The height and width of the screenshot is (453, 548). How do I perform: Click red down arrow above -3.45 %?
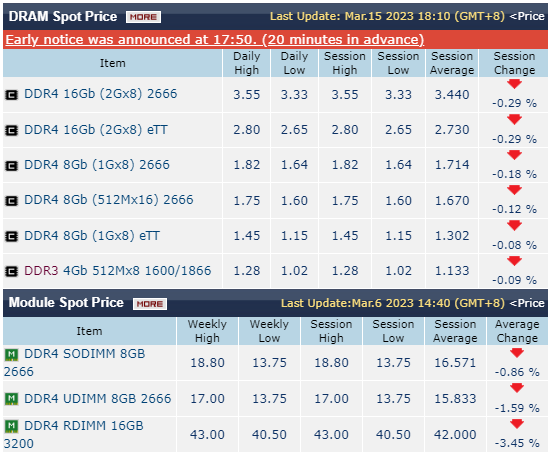(x=517, y=424)
